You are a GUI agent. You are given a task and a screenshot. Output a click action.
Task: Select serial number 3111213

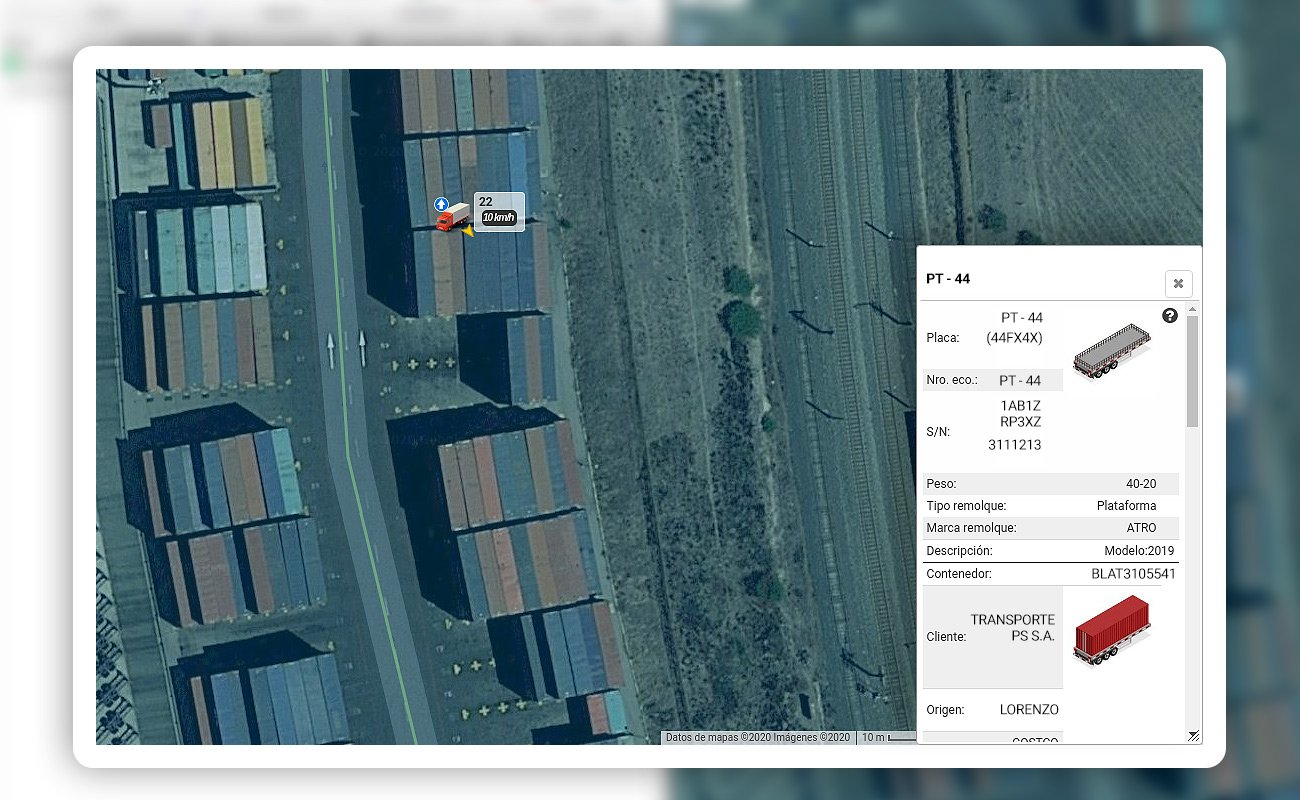click(1014, 445)
